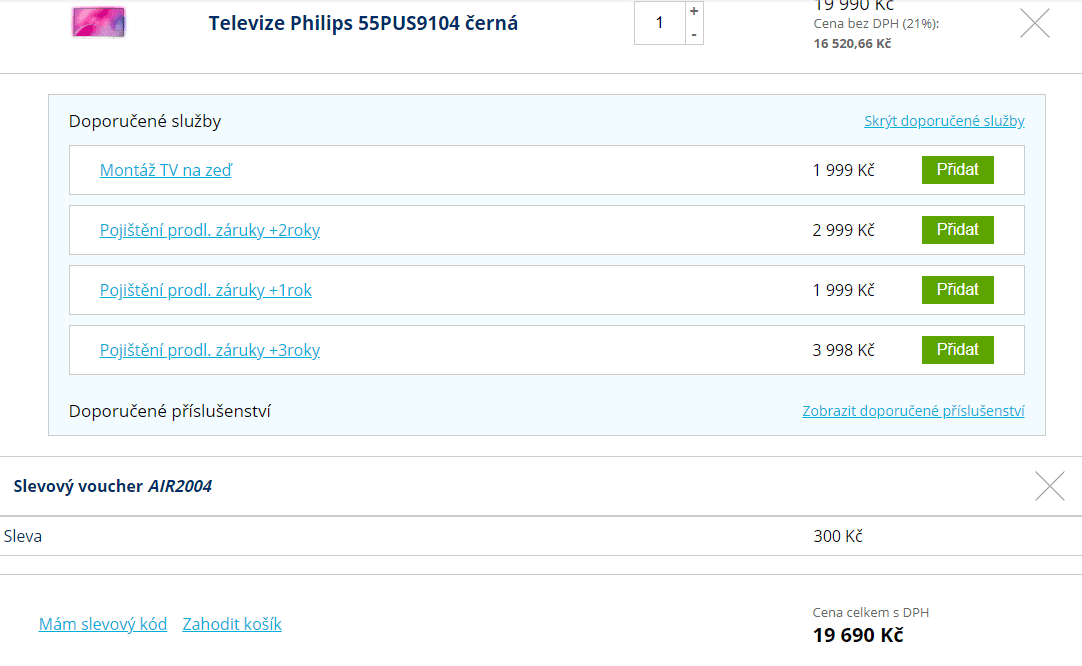Select the 2 999 Kč price
This screenshot has width=1082, height=666.
pyautogui.click(x=843, y=230)
